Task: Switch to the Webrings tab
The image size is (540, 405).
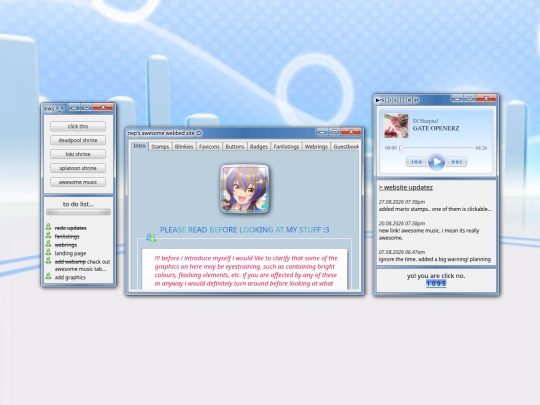Action: 316,147
